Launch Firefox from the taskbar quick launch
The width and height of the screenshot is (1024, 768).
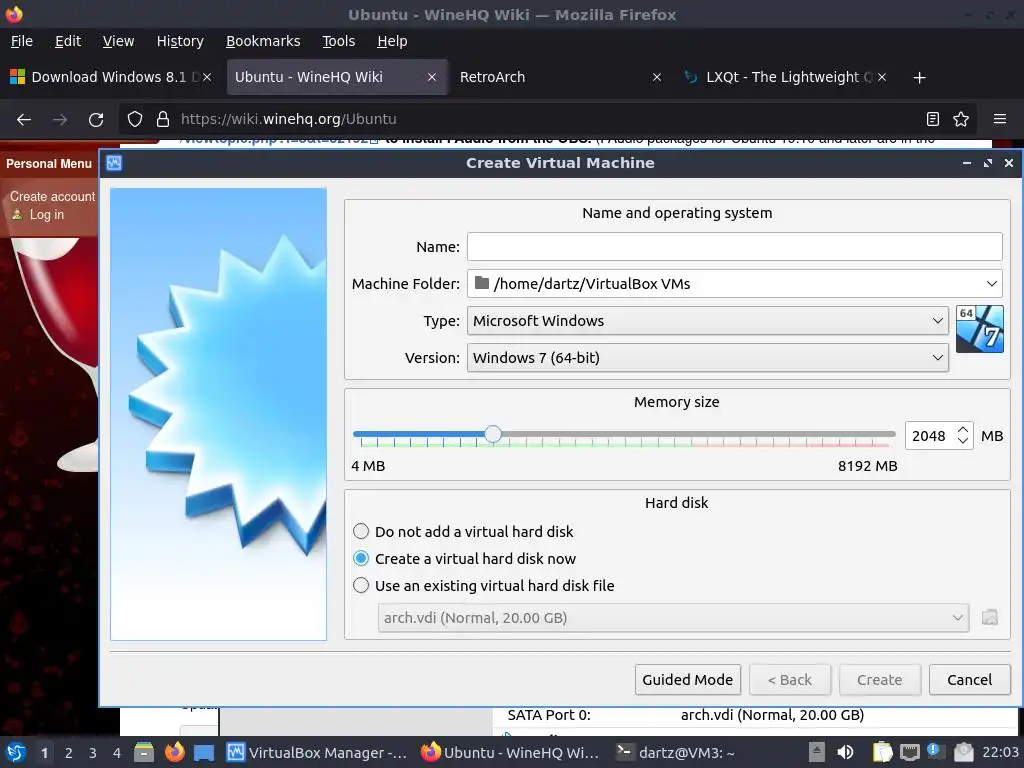174,752
